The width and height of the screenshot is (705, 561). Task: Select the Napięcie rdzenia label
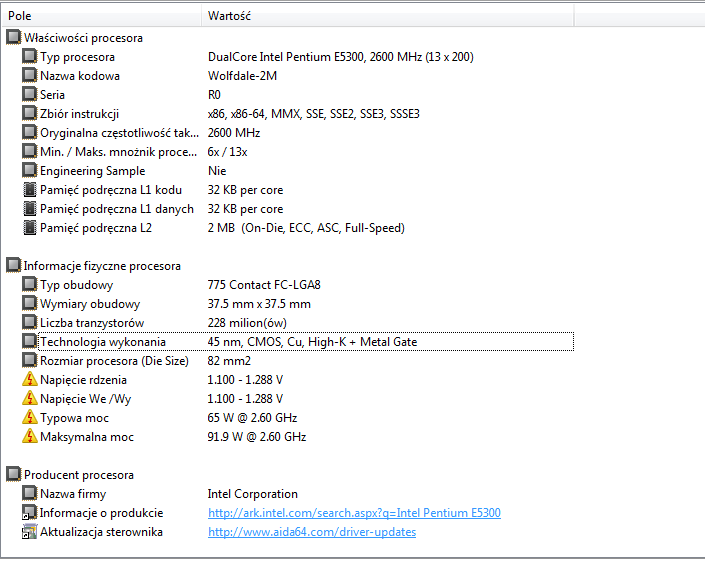[83, 380]
